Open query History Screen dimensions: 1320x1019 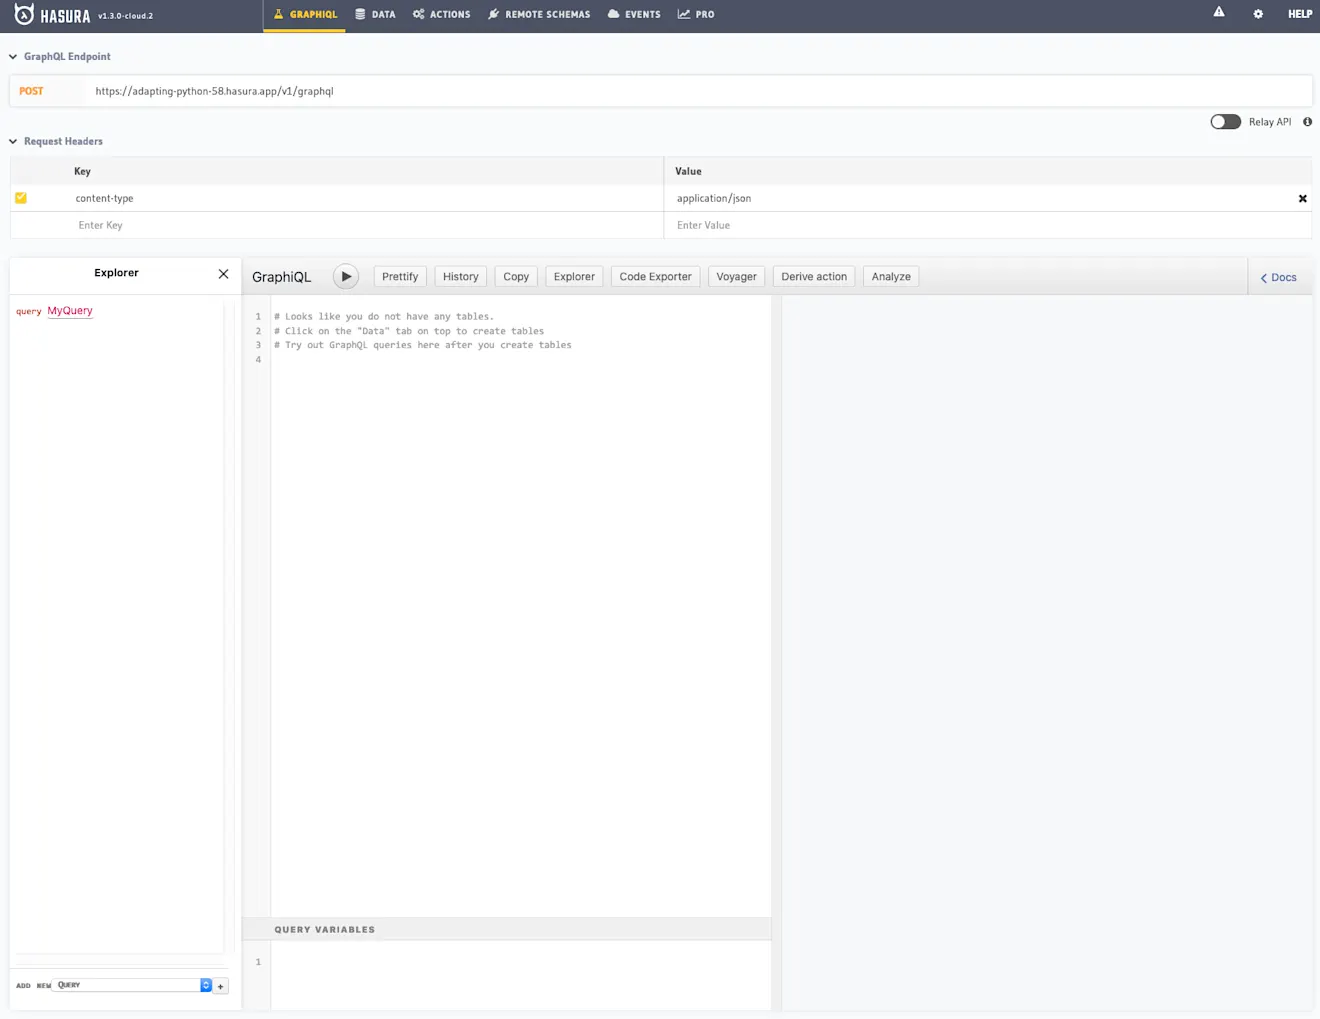[461, 277]
